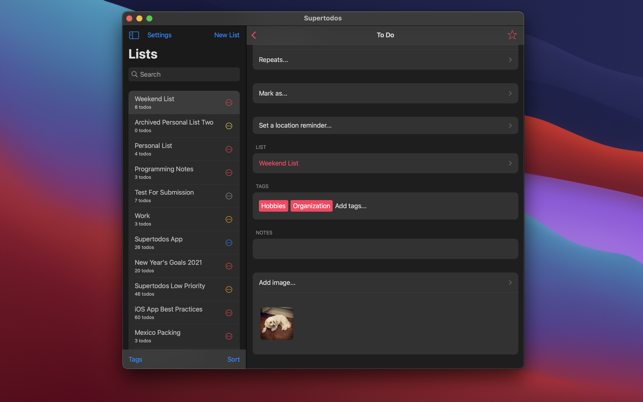The image size is (643, 402).
Task: Open the Weekend List selector chevron
Action: point(510,163)
